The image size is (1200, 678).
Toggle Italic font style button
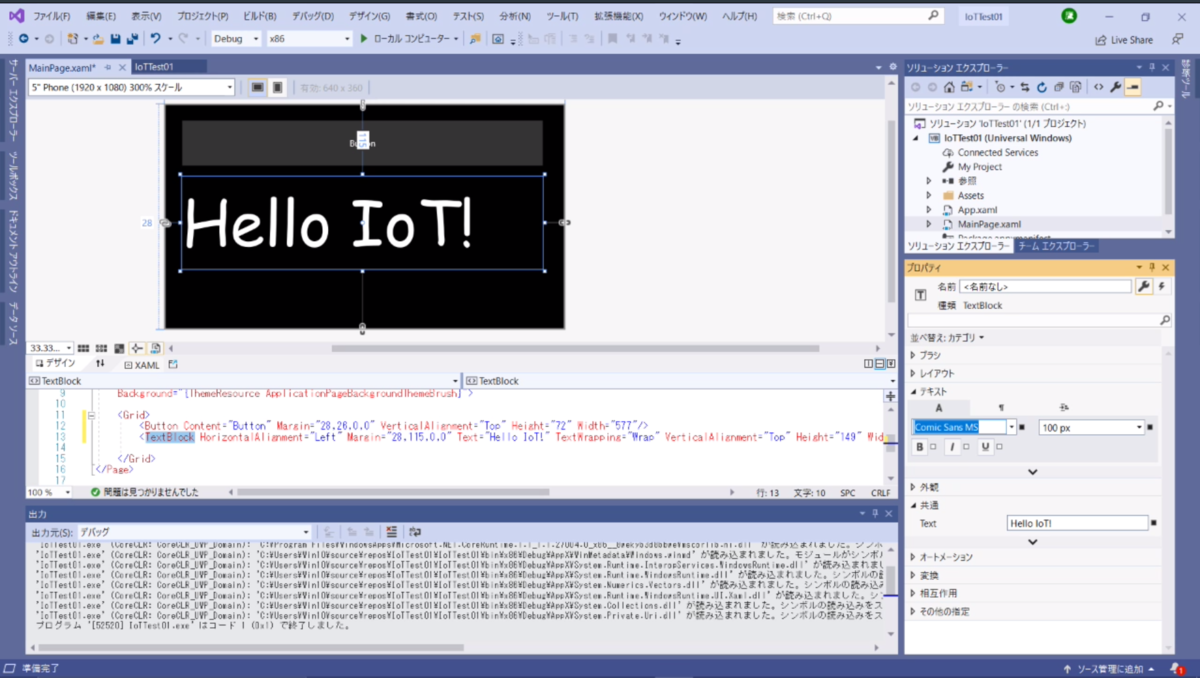953,447
